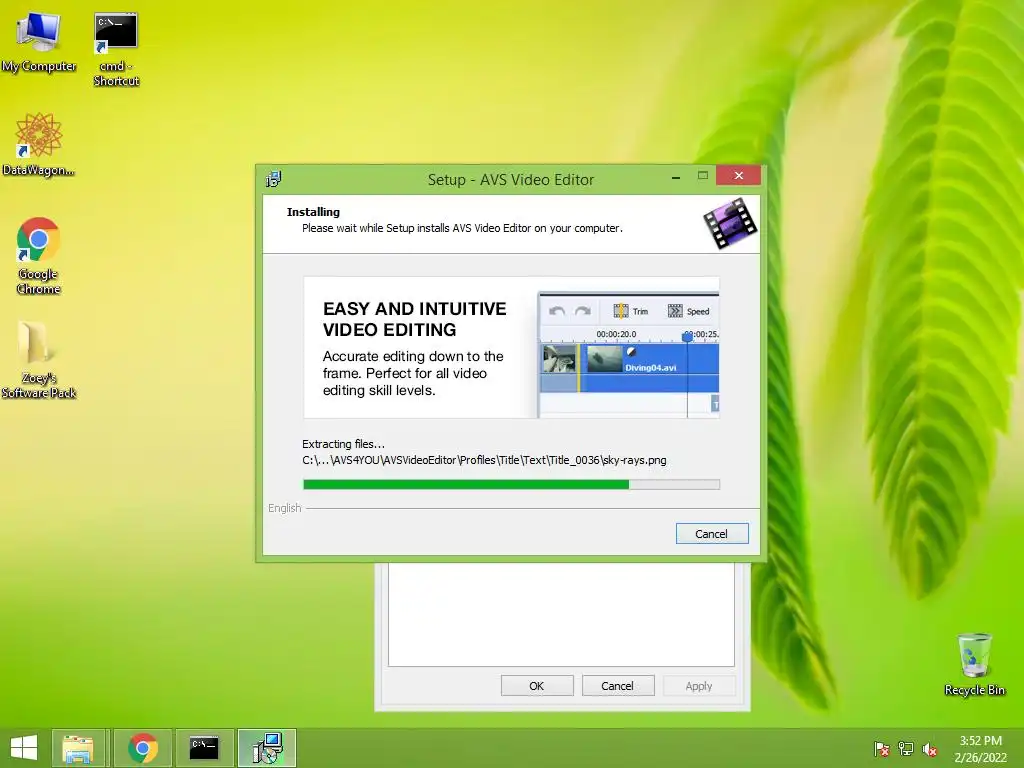1024x768 pixels.
Task: Click the muted volume tray icon
Action: point(930,748)
